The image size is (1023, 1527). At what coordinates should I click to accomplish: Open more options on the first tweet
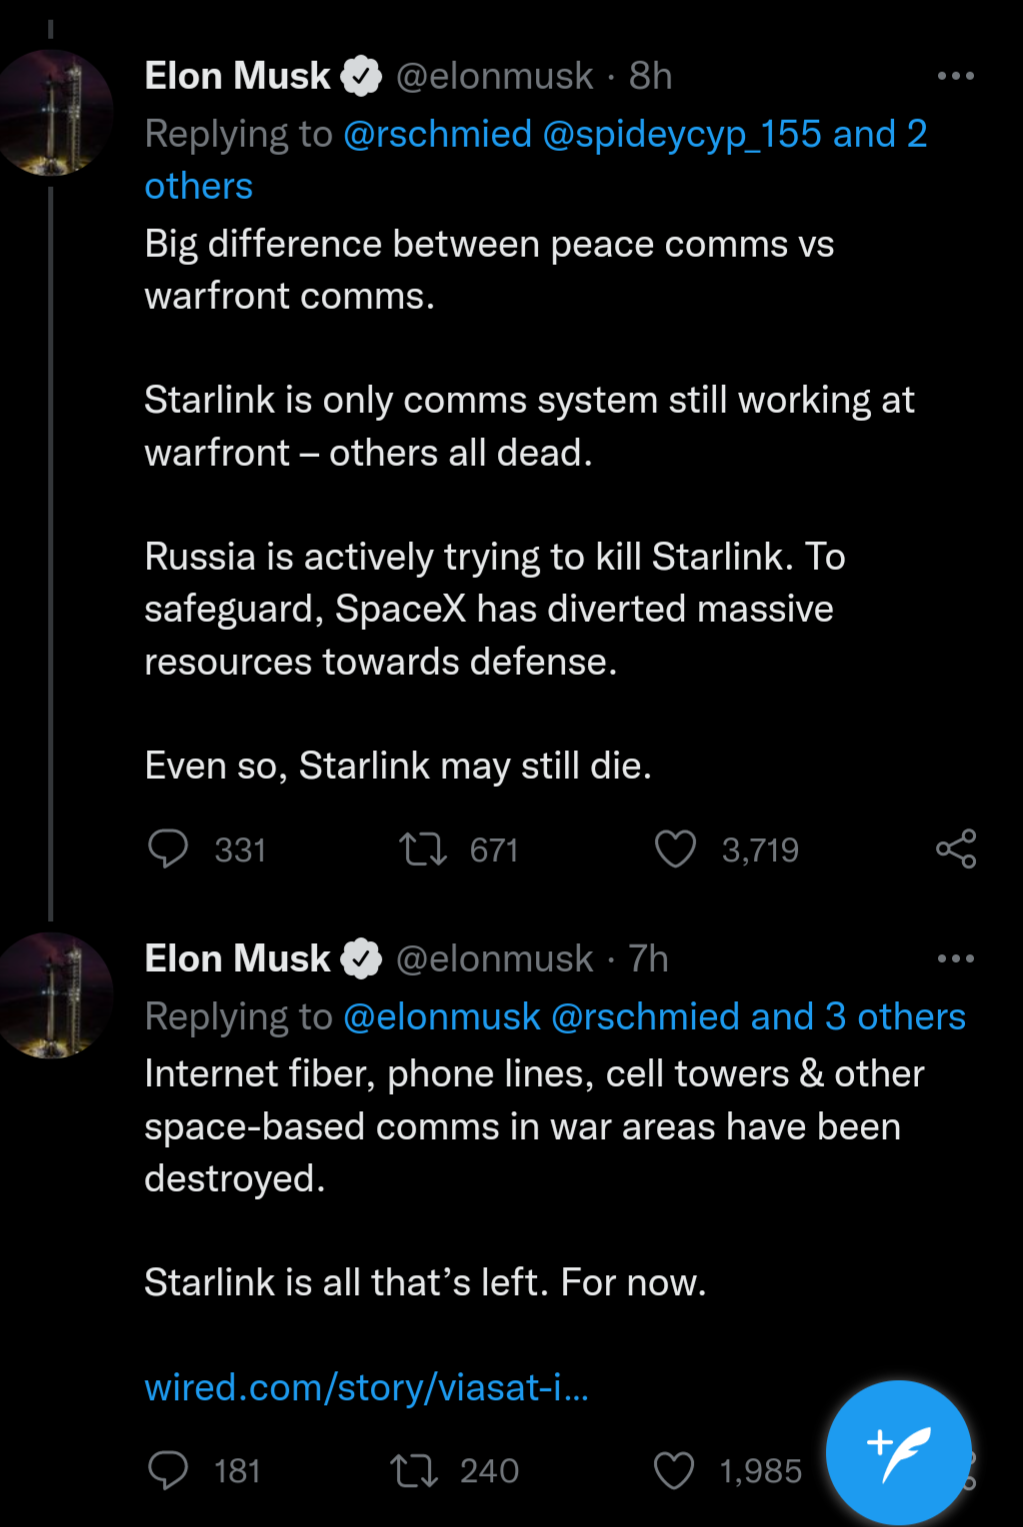click(x=955, y=76)
